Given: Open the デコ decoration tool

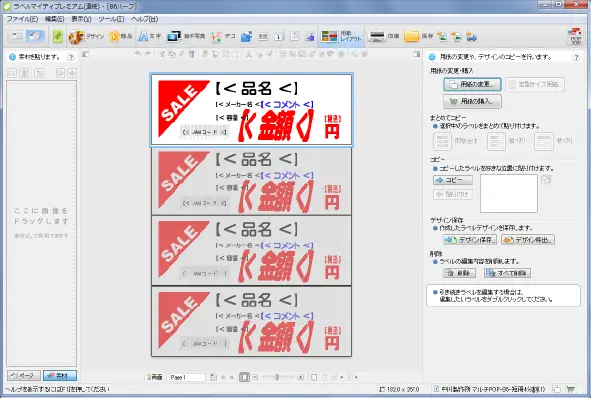Looking at the screenshot, I should [223, 37].
